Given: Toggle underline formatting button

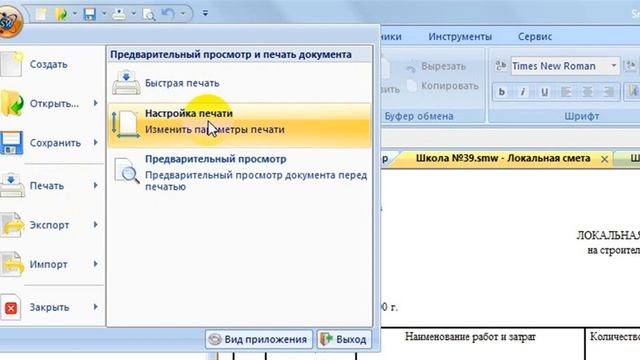Looking at the screenshot, I should click(544, 92).
